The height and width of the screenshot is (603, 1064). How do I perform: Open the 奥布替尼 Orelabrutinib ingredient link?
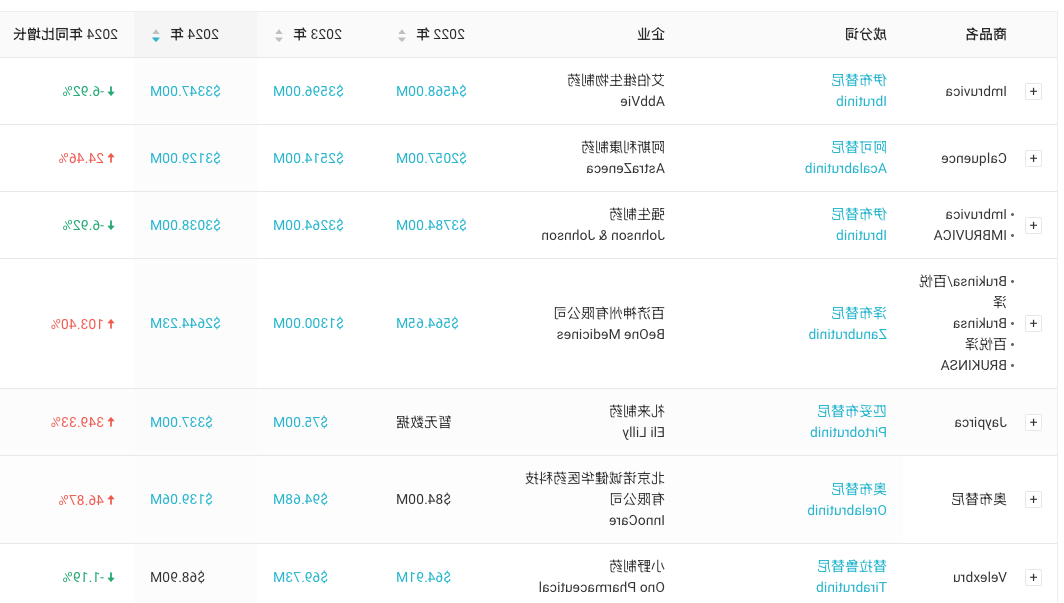click(x=847, y=500)
